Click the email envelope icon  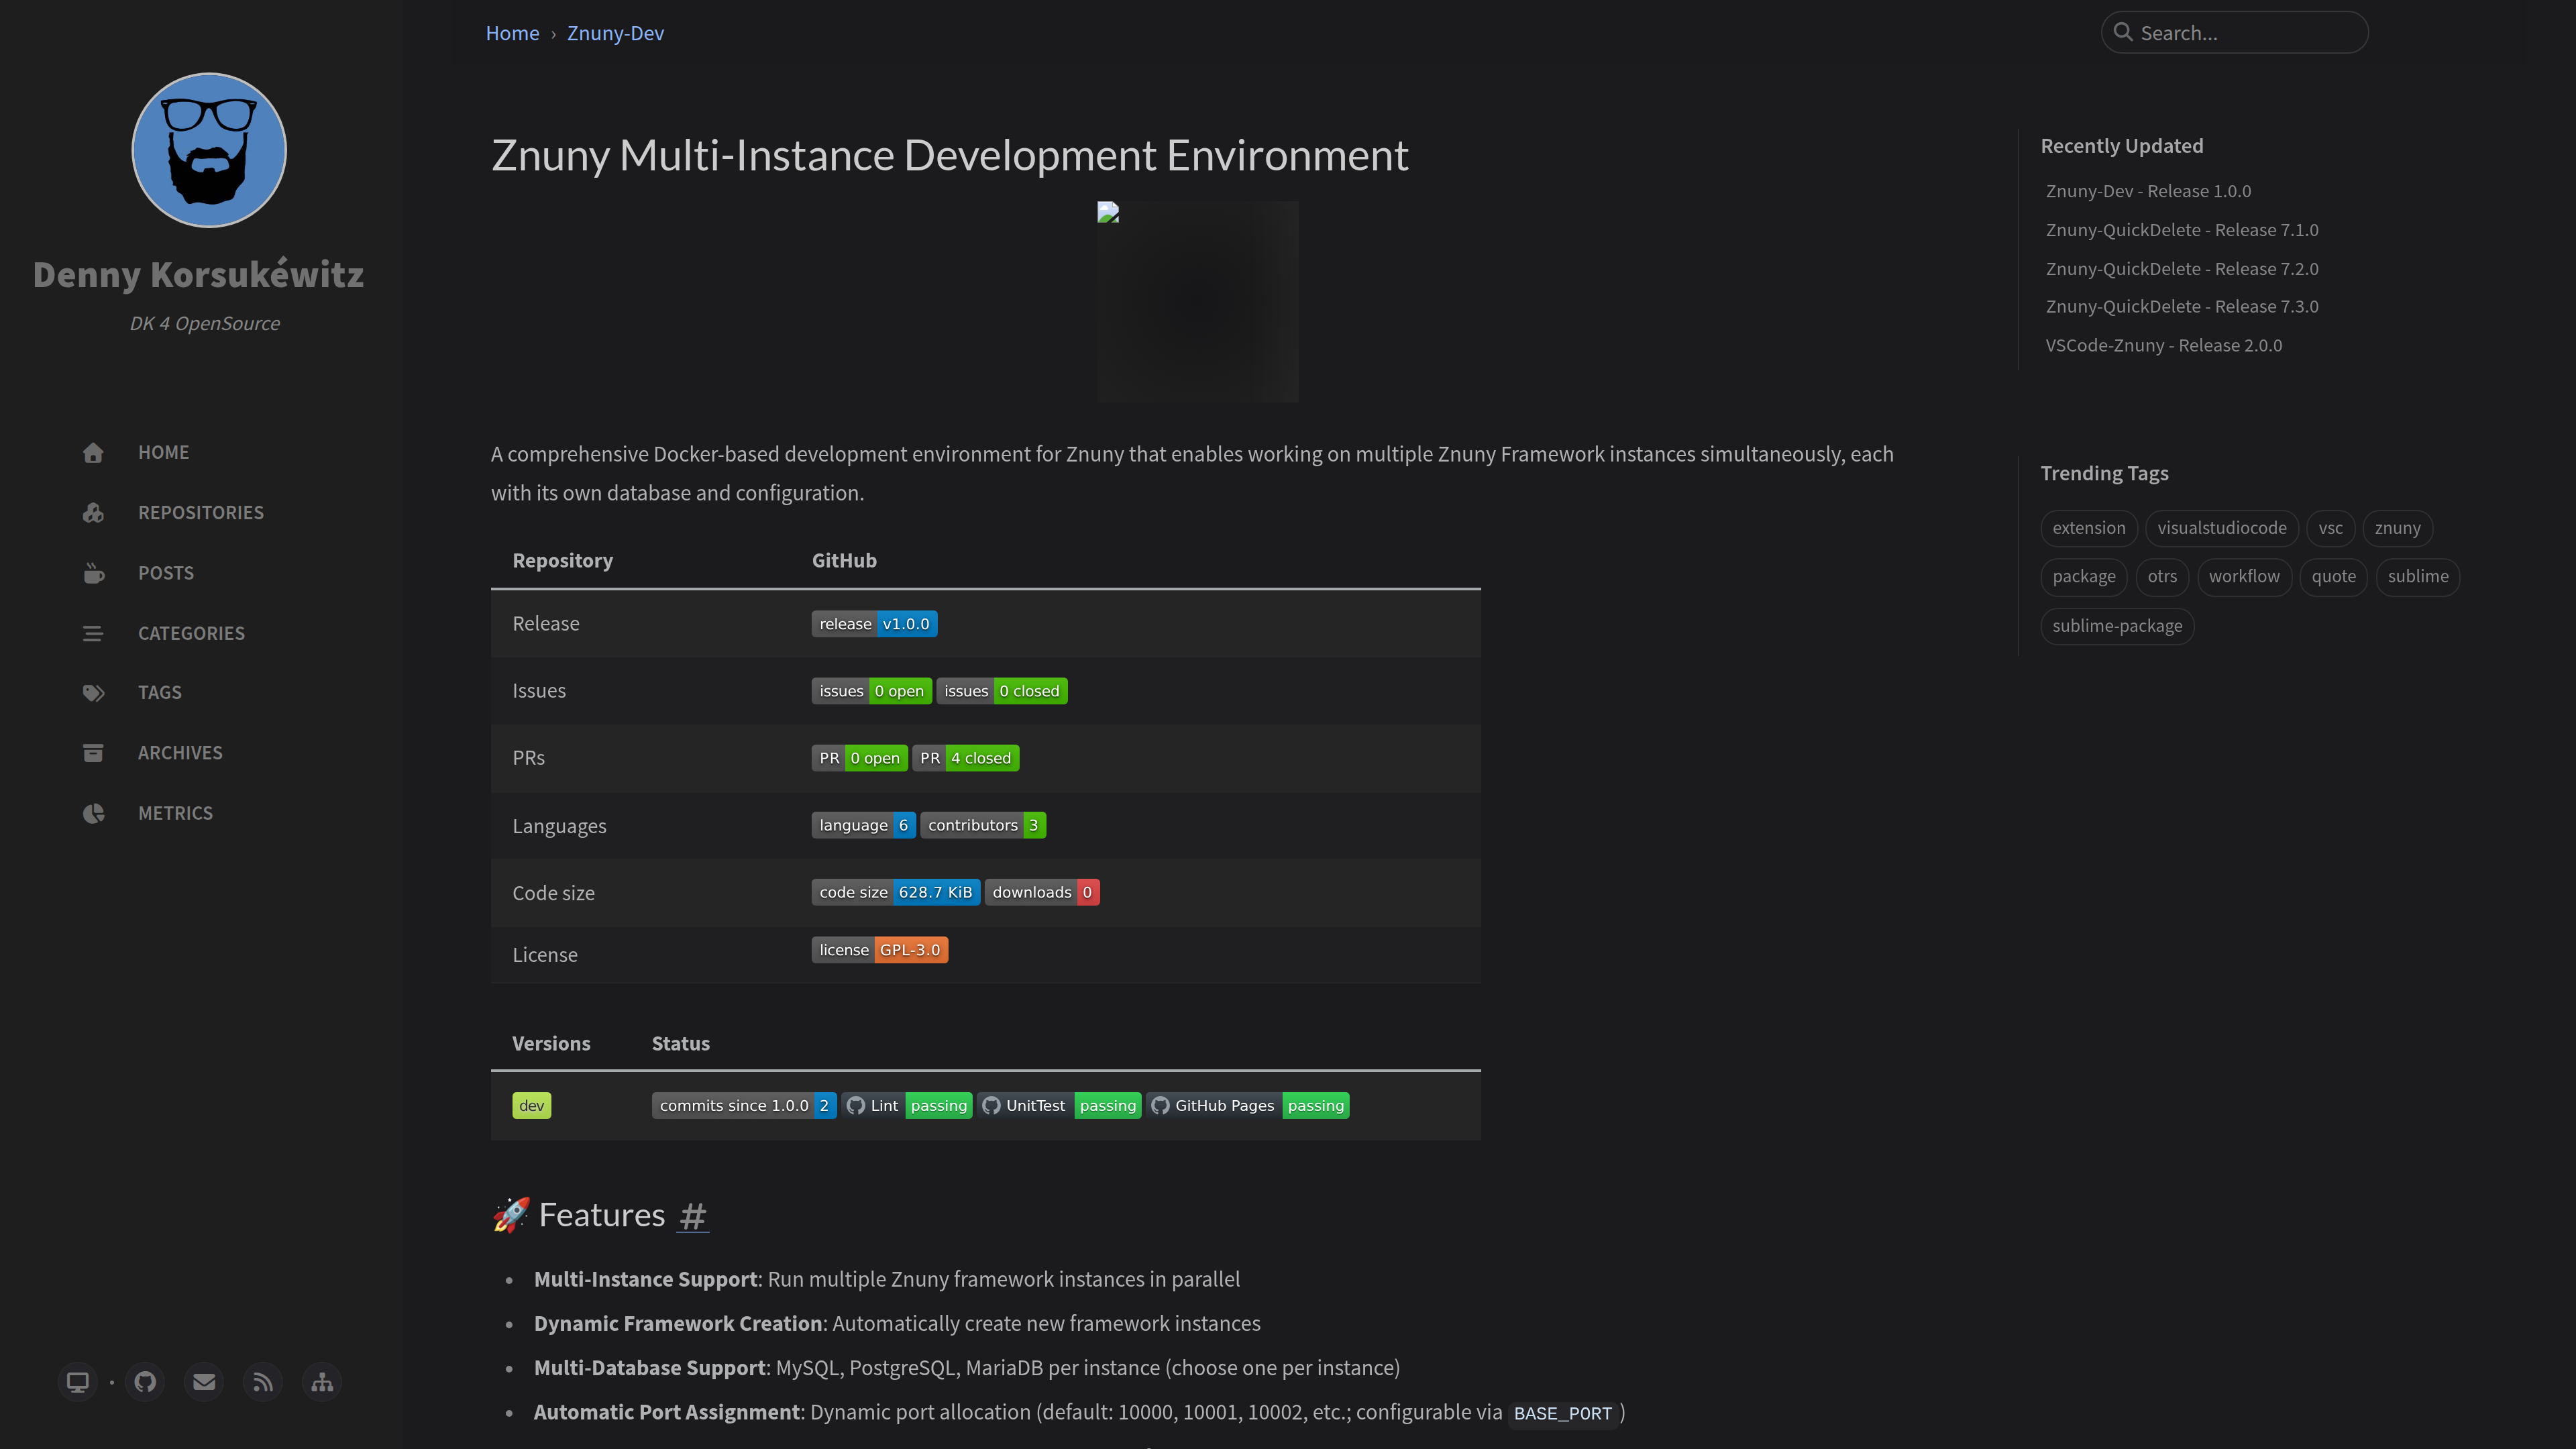coord(204,1382)
